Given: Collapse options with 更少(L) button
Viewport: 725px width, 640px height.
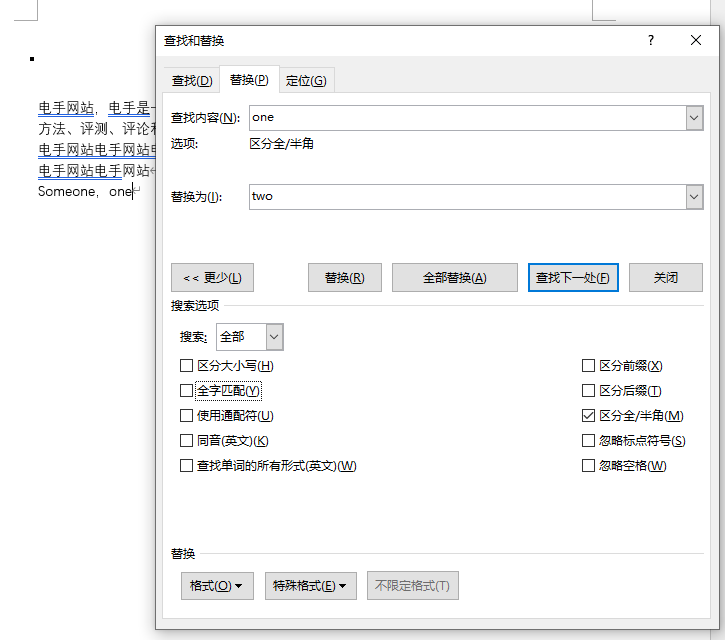Looking at the screenshot, I should [x=212, y=277].
